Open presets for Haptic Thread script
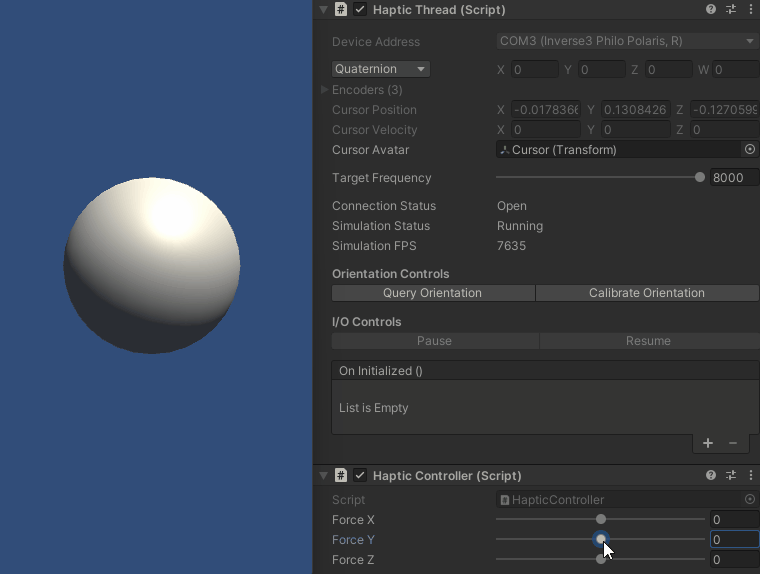This screenshot has width=760, height=574. [731, 10]
